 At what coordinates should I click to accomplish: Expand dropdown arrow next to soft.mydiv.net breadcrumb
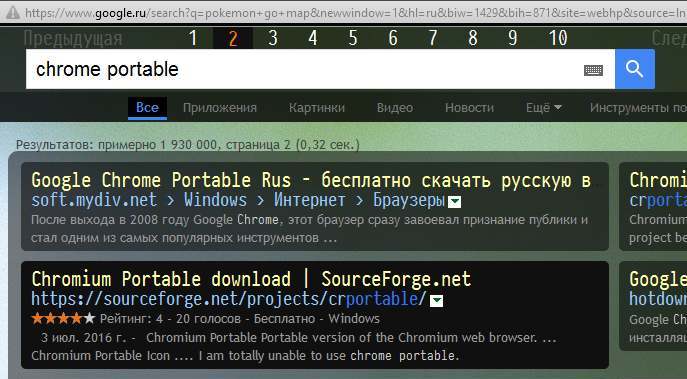pos(455,202)
